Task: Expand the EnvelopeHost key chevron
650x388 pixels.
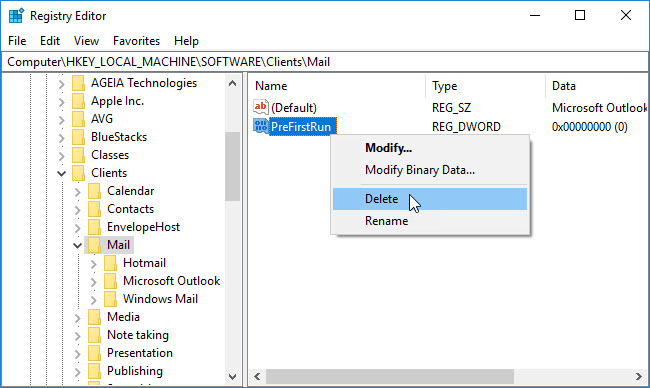Action: (78, 228)
